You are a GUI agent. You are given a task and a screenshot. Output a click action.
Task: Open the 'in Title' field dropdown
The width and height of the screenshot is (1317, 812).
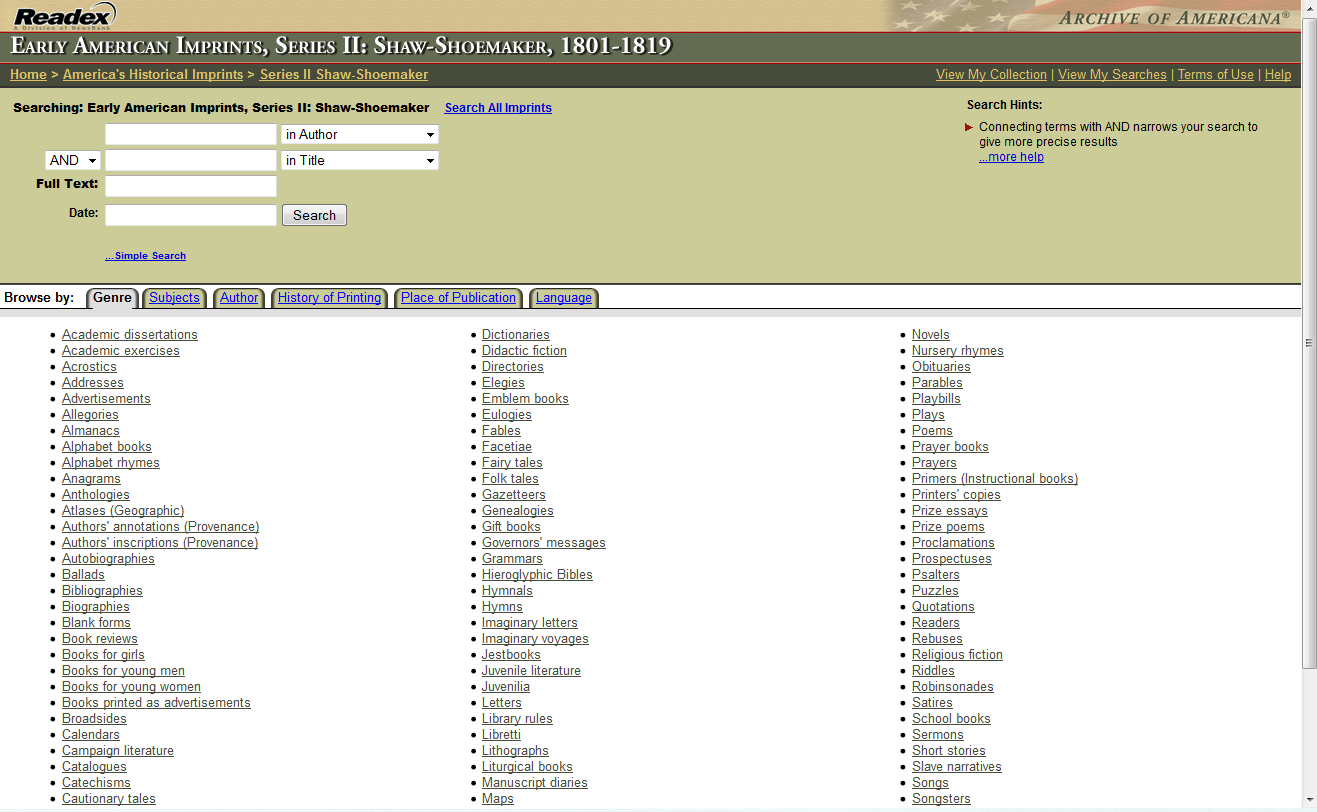pos(360,160)
